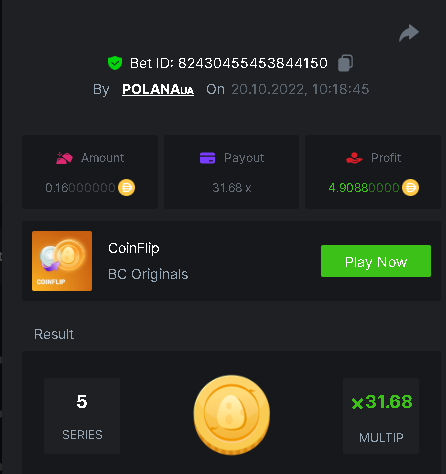
Task: Click the Play Now button
Action: 376,261
